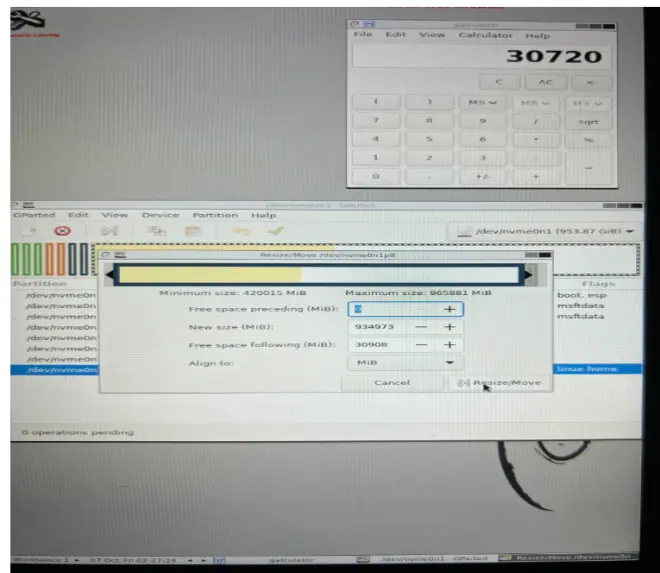660x573 pixels.
Task: Click the right arrow handle of the resize bar
Action: coord(530,275)
